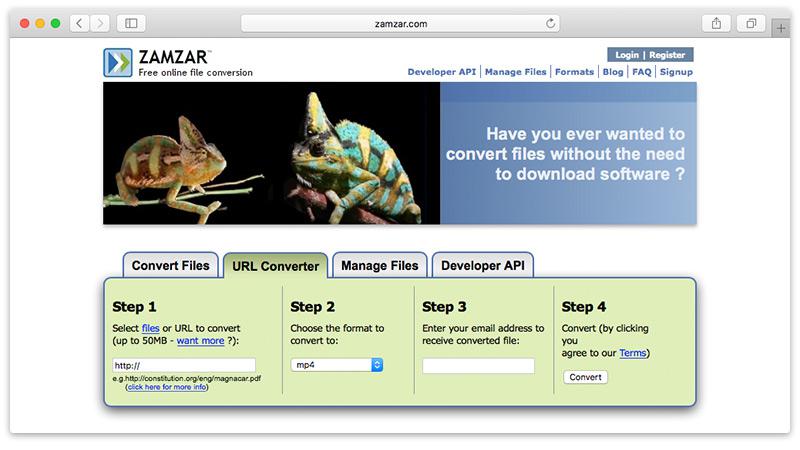The image size is (800, 450).
Task: Switch to the Manage Files tab
Action: point(380,265)
